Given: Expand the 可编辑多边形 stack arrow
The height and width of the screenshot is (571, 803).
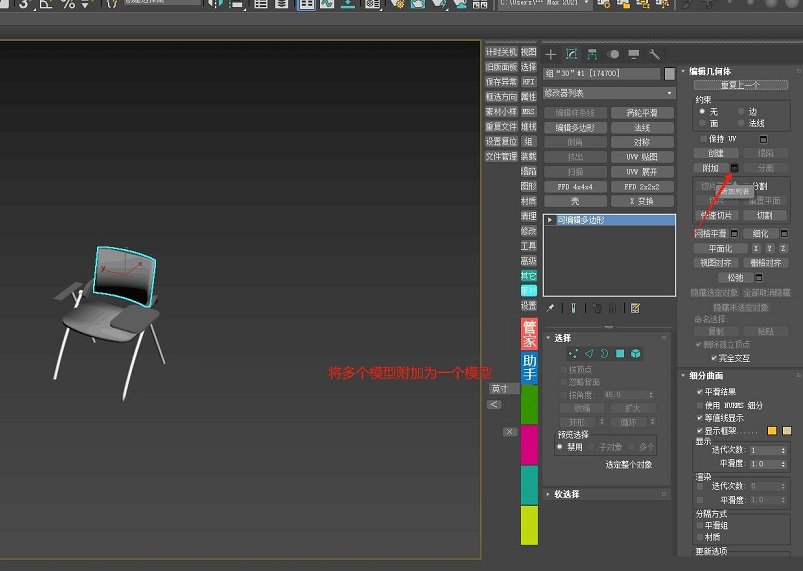Looking at the screenshot, I should click(550, 220).
